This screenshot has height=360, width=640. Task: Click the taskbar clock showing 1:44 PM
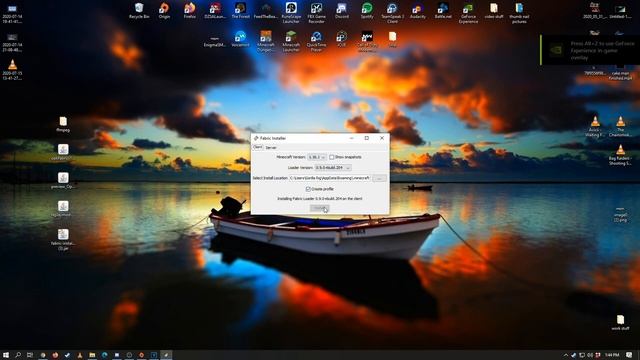[612, 355]
